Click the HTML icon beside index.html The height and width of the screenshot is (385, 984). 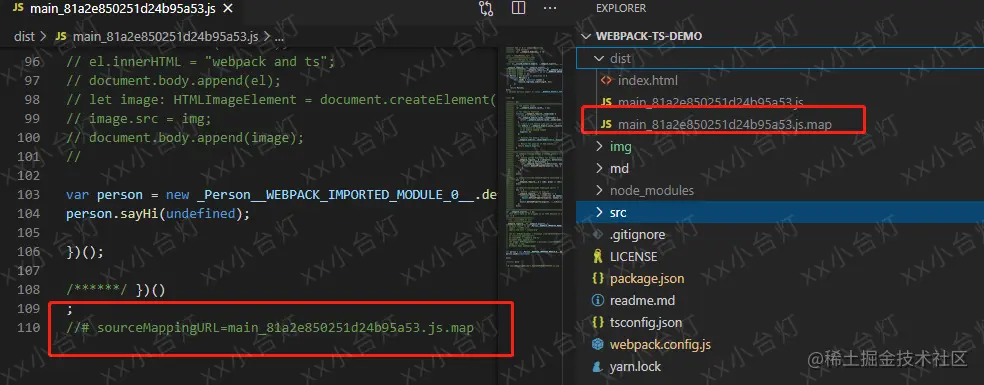(x=606, y=80)
